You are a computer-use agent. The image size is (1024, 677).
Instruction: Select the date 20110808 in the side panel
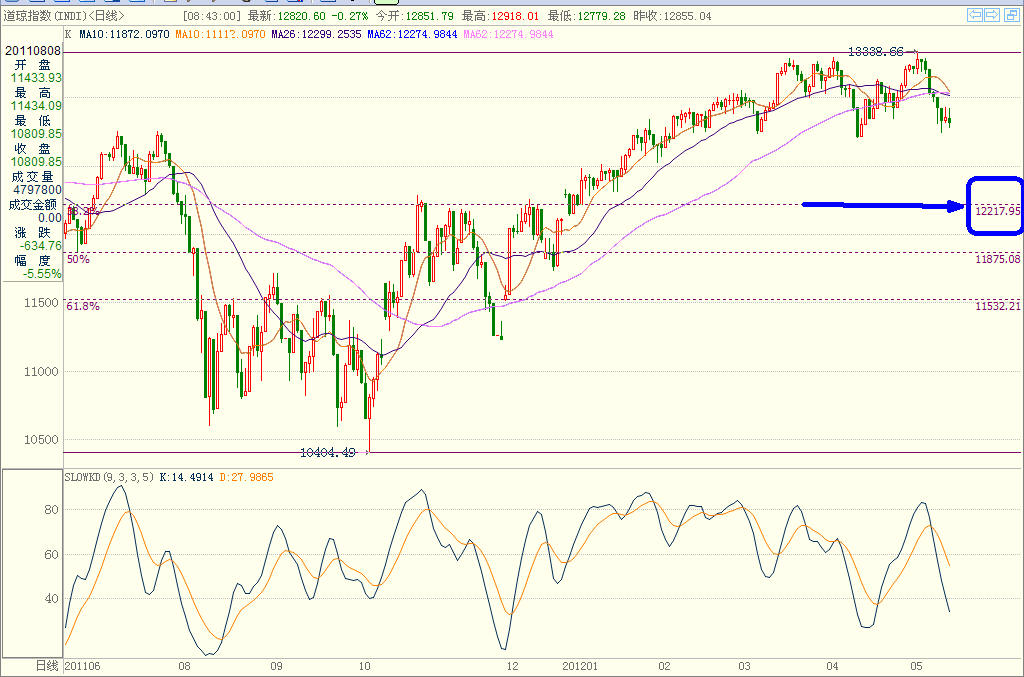pyautogui.click(x=33, y=50)
